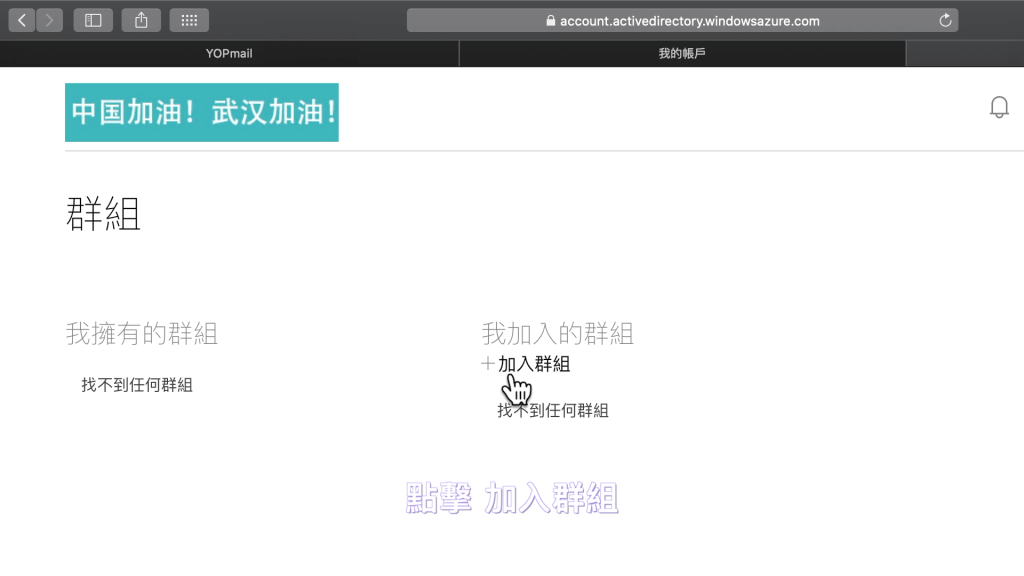Screen dimensions: 1024x576
Task: Click the 我擁有的群組 section heading
Action: (142, 334)
